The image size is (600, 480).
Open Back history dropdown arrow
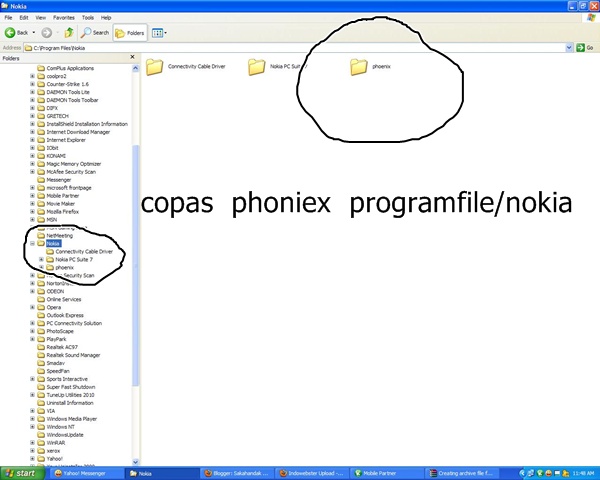click(x=34, y=33)
